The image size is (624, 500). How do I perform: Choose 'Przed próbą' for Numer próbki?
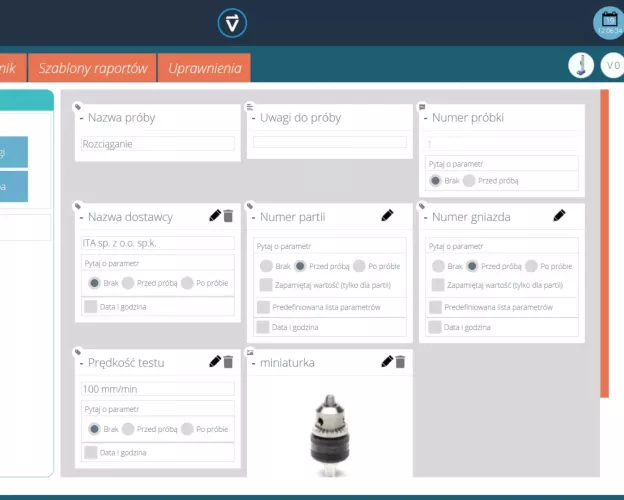pos(469,181)
